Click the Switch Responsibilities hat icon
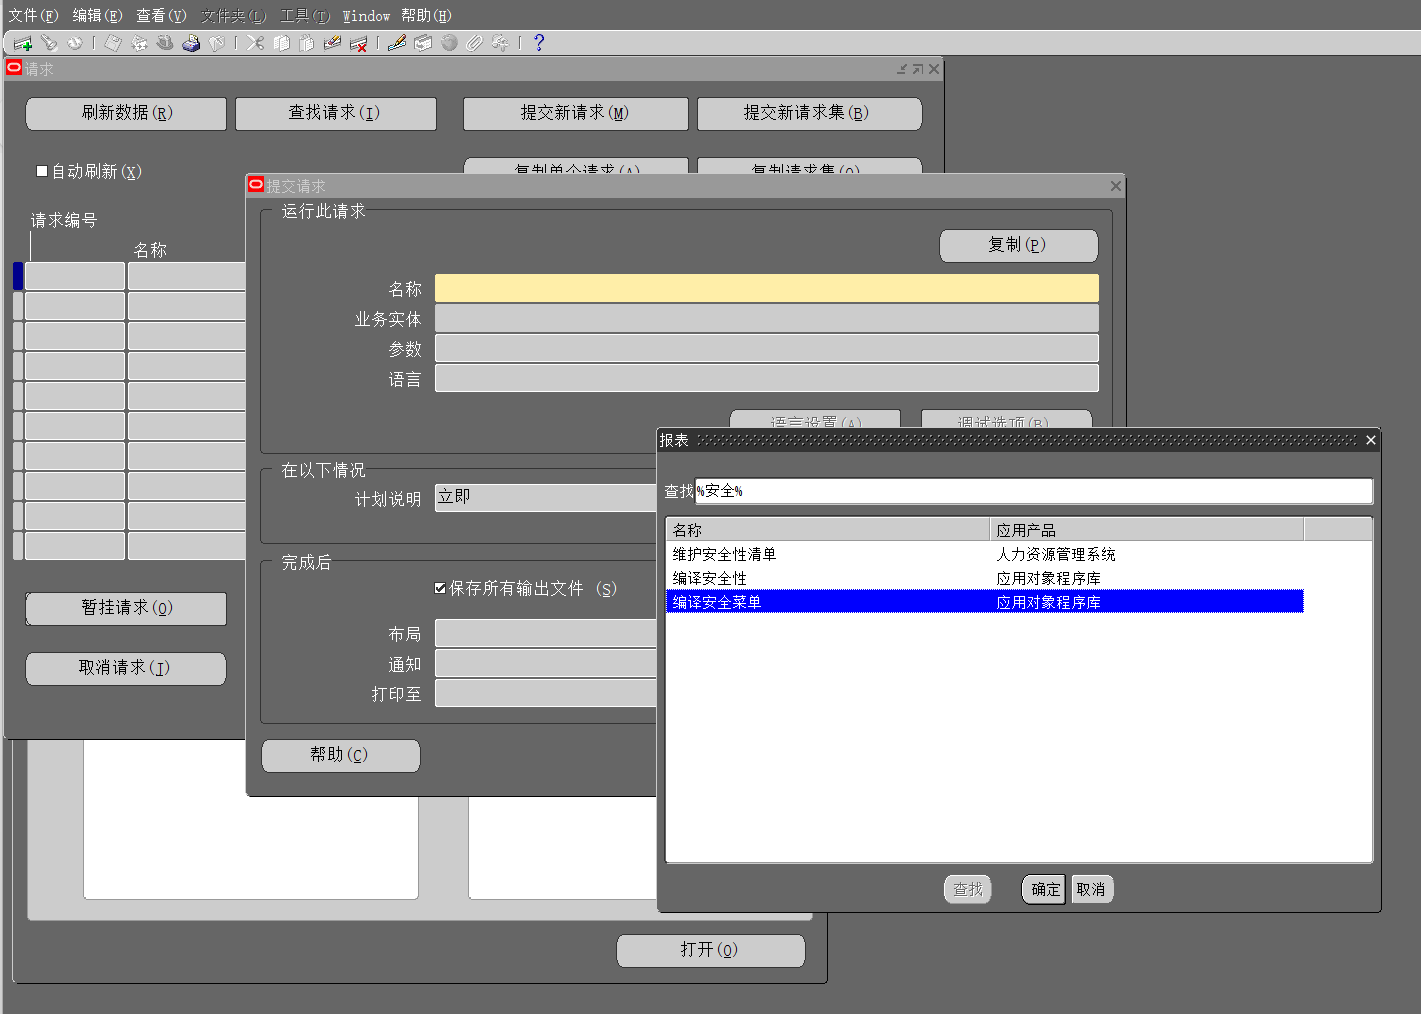 (x=165, y=43)
